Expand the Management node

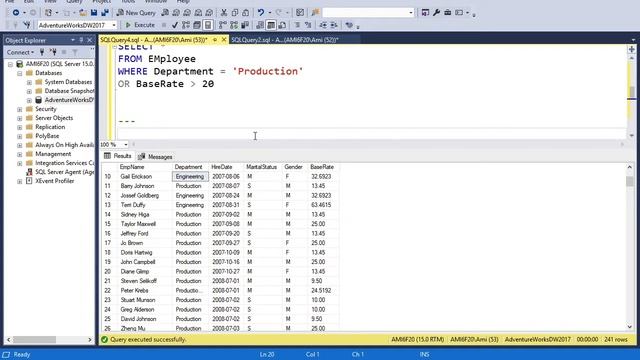[20, 154]
